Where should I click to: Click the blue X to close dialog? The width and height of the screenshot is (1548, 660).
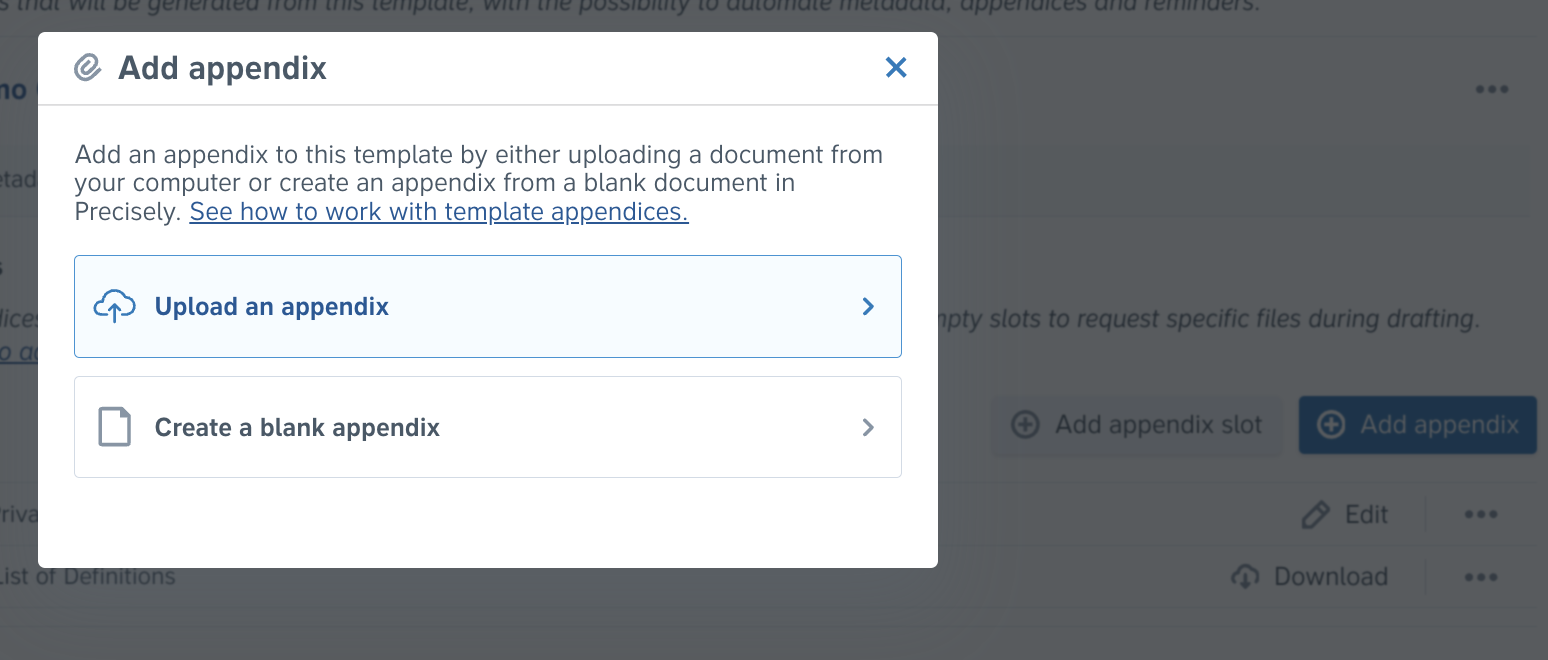tap(896, 67)
